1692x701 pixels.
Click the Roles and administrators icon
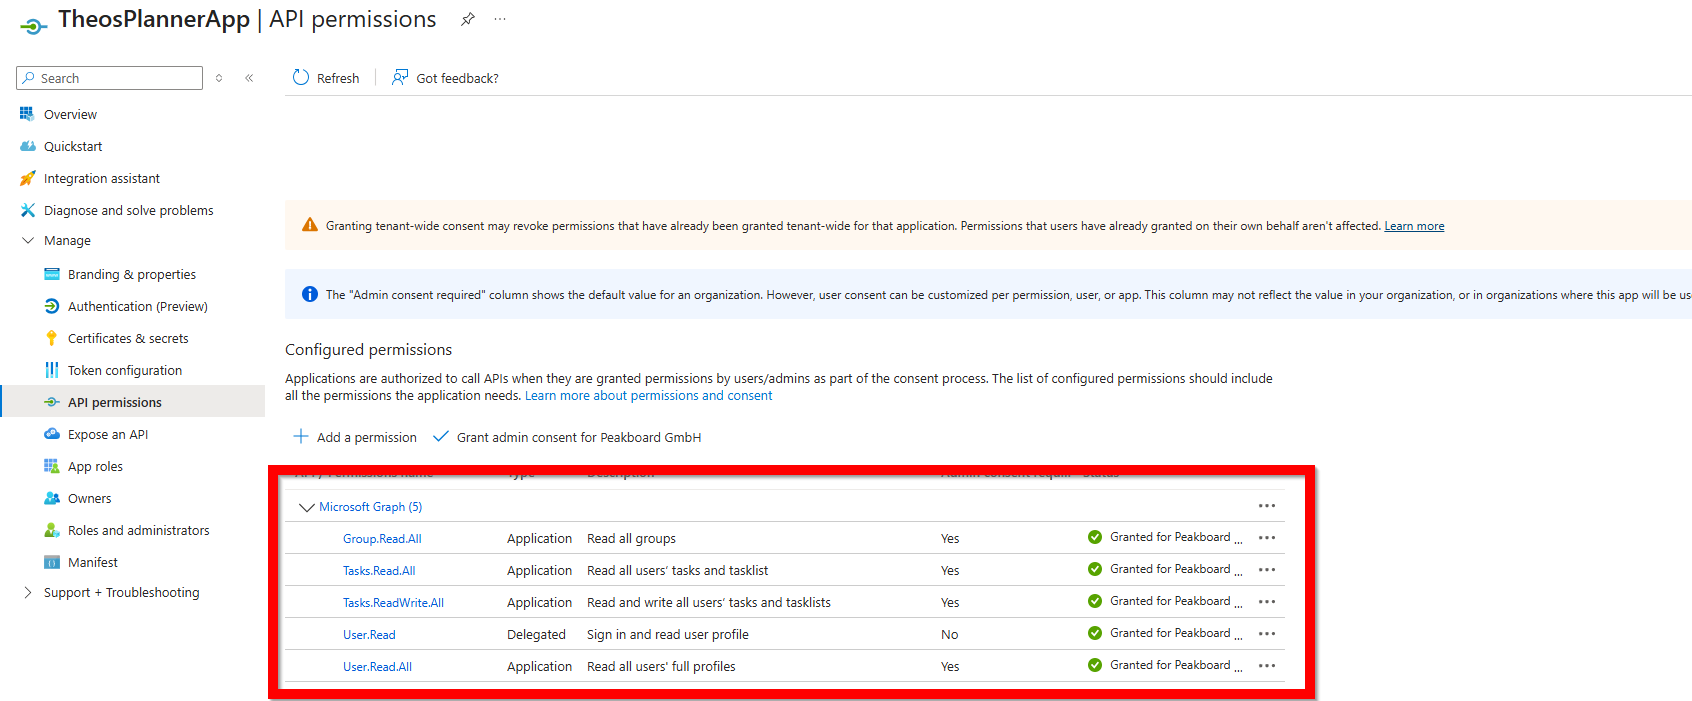[52, 530]
